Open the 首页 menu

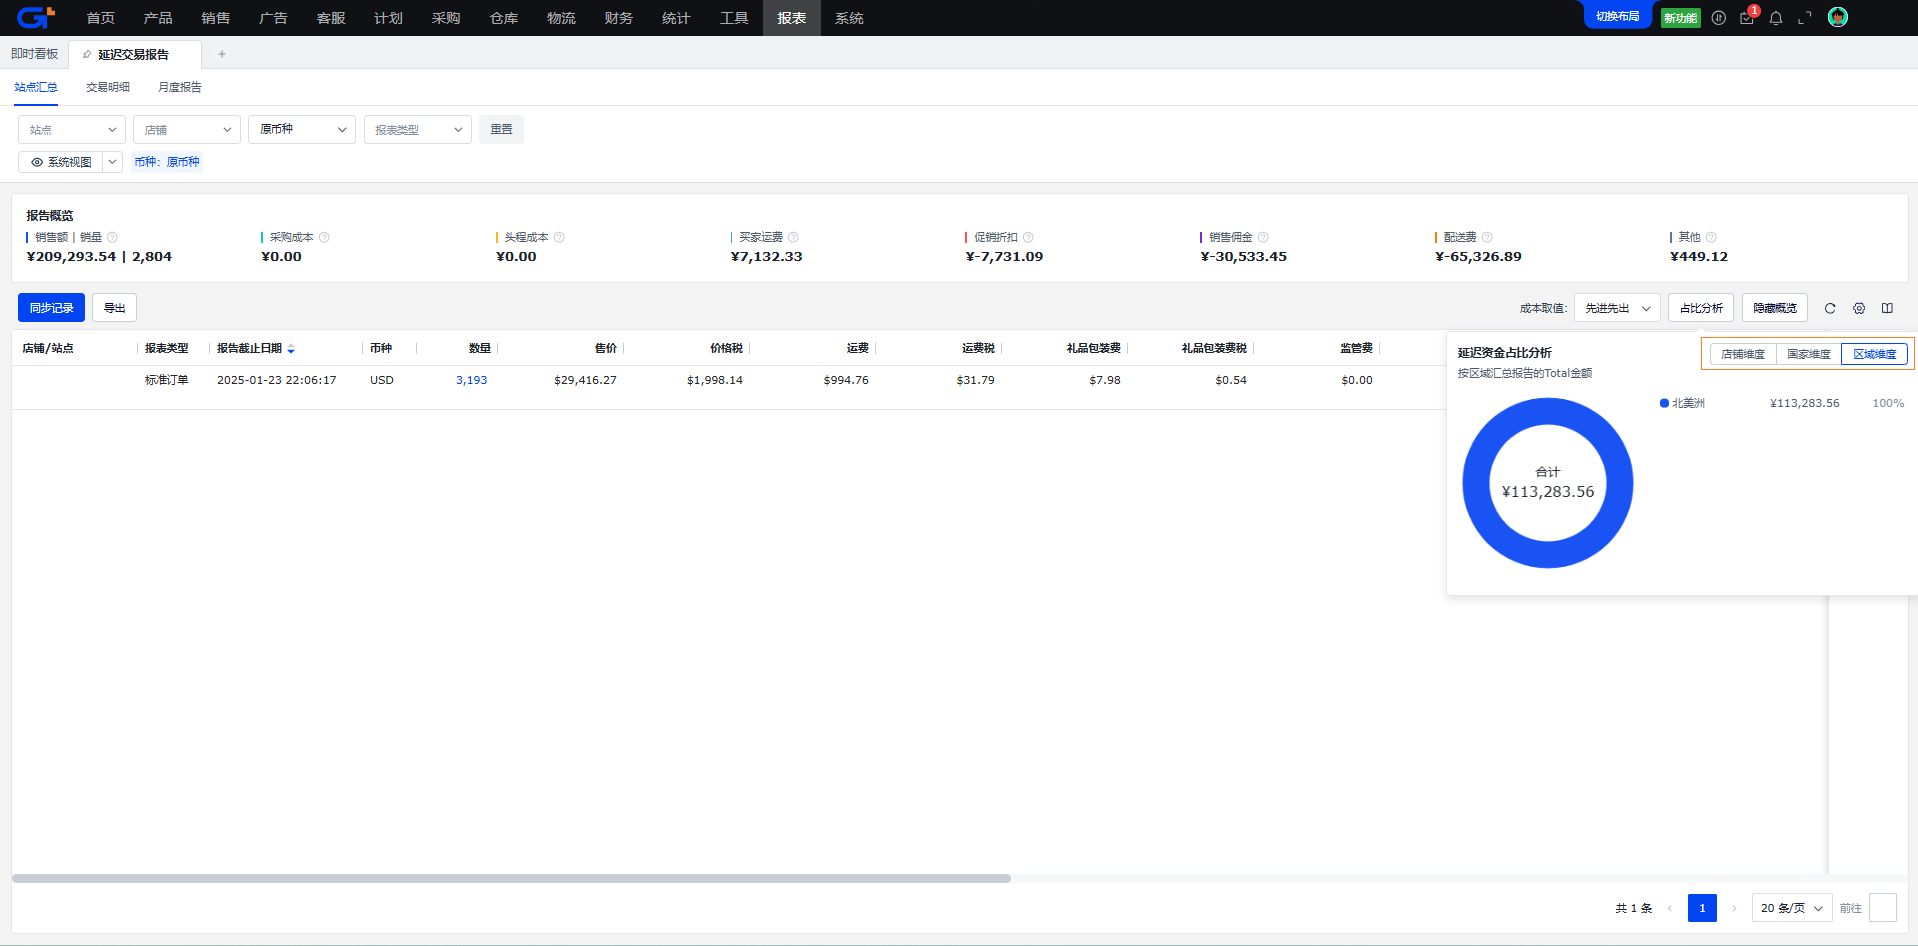coord(101,18)
